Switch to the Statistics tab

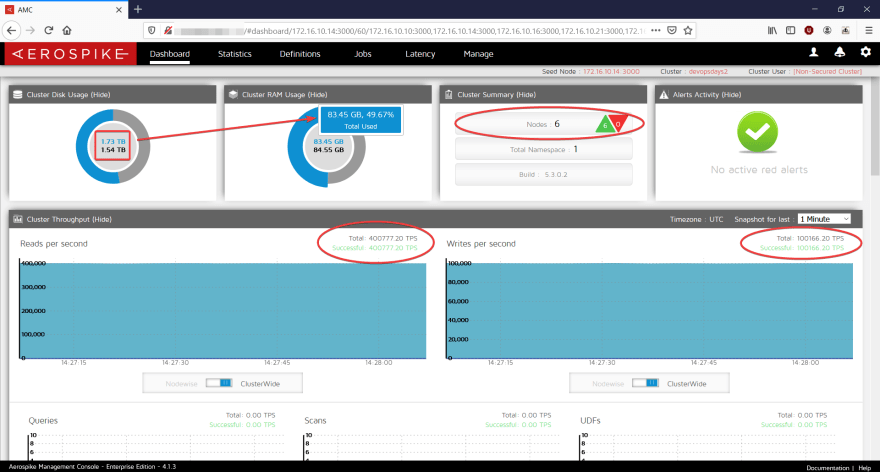click(x=235, y=54)
